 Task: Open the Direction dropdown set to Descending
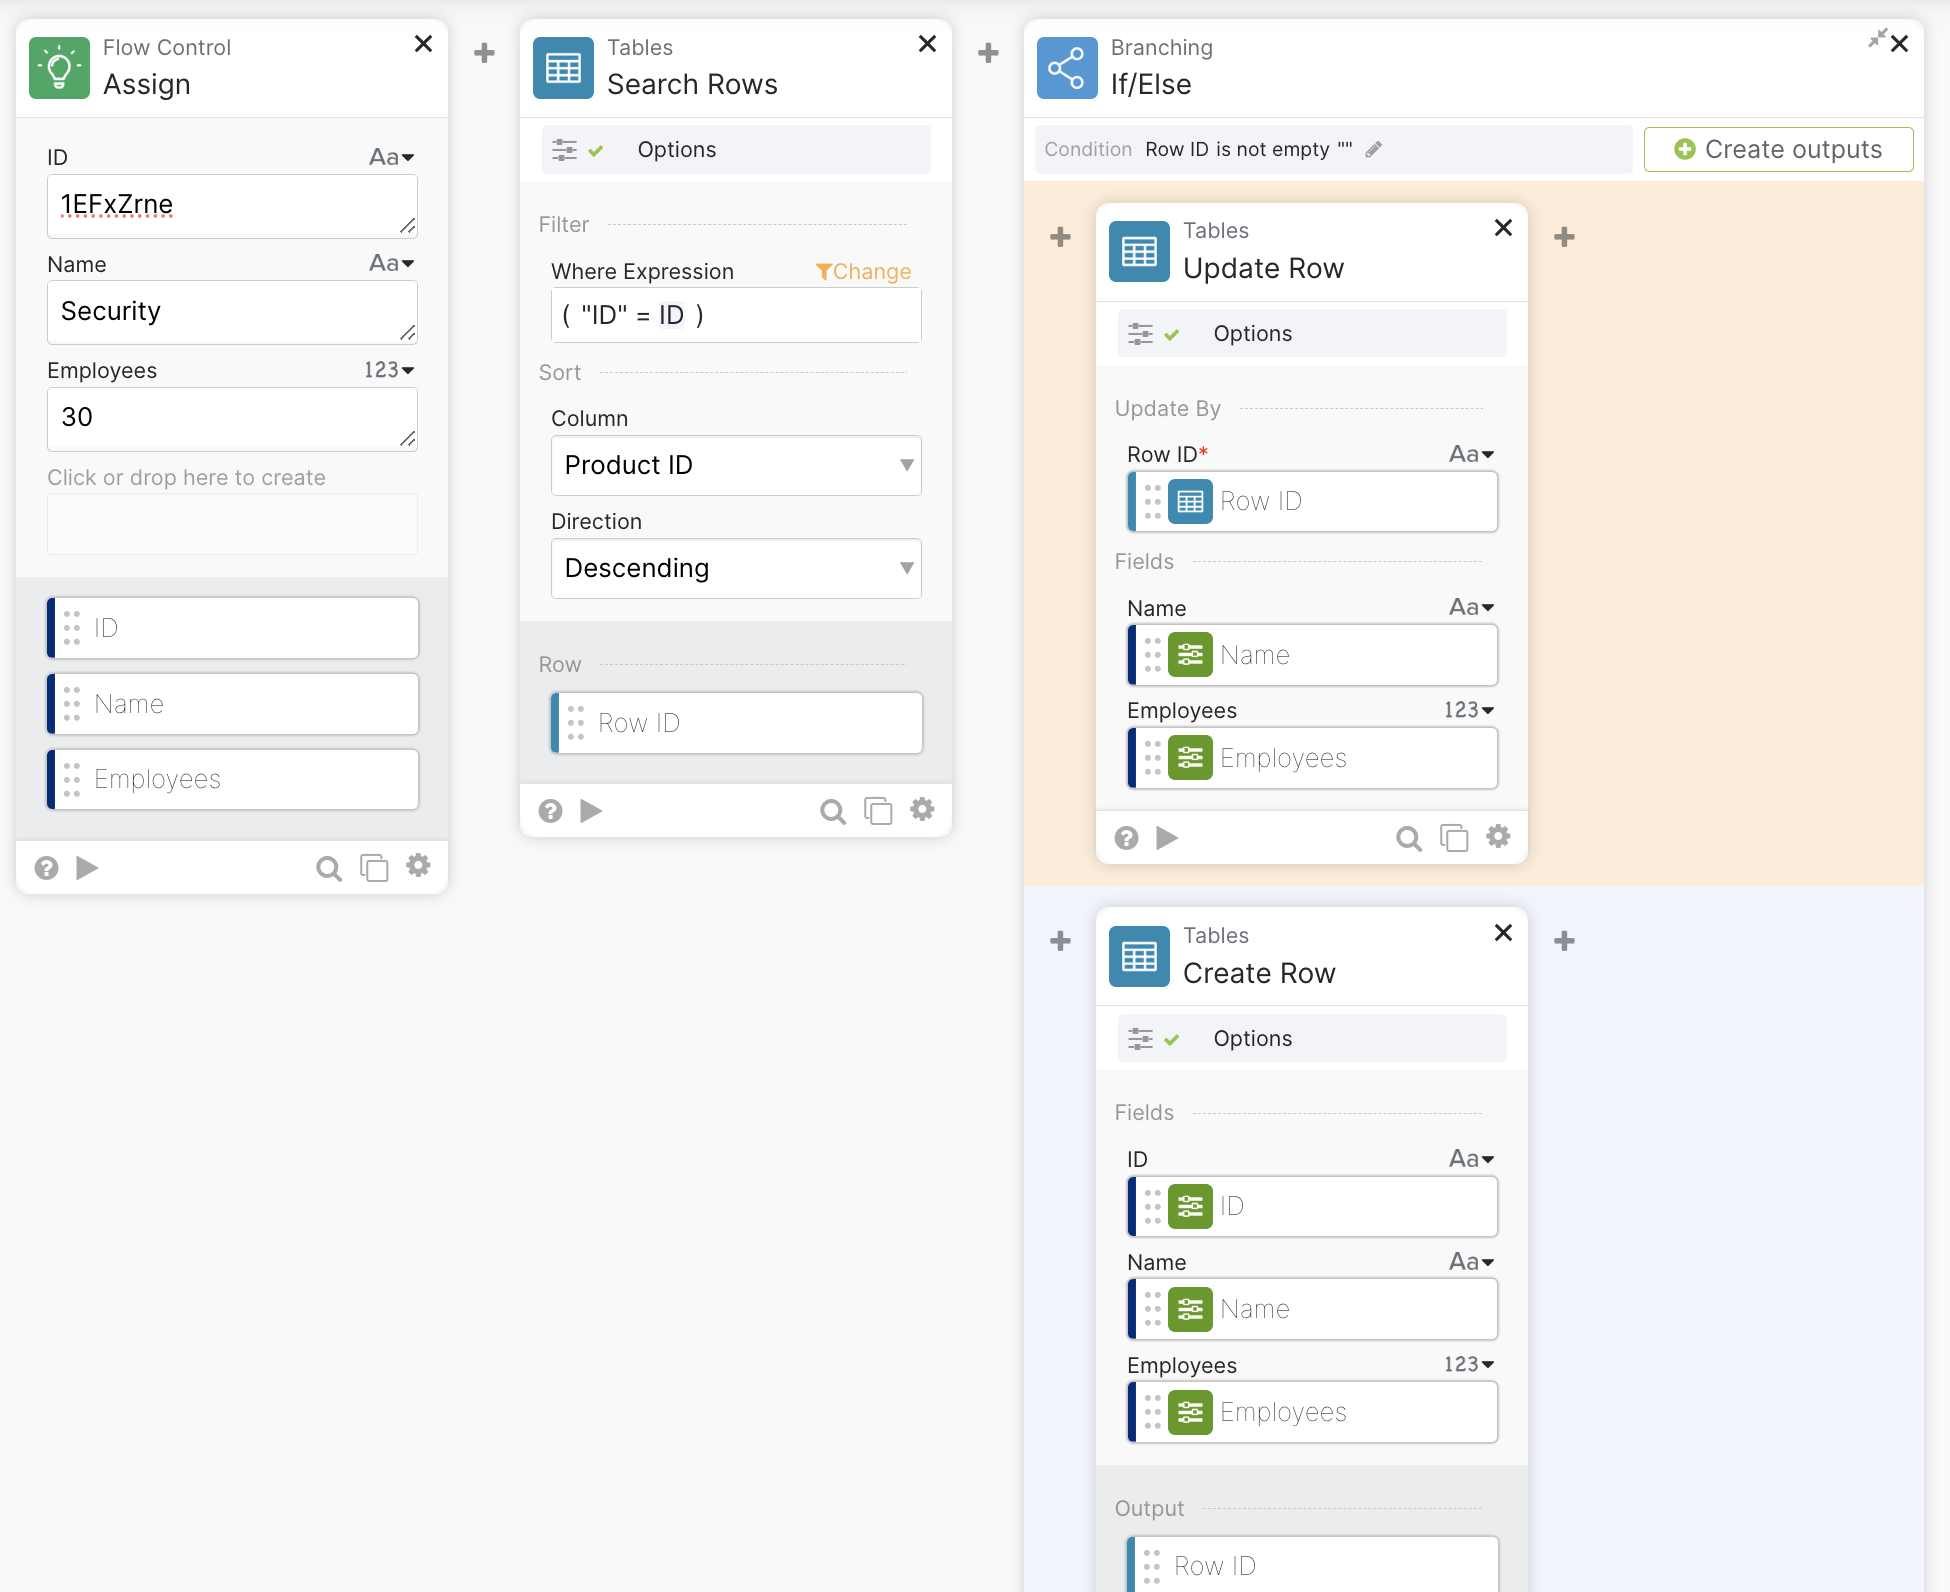(x=735, y=568)
